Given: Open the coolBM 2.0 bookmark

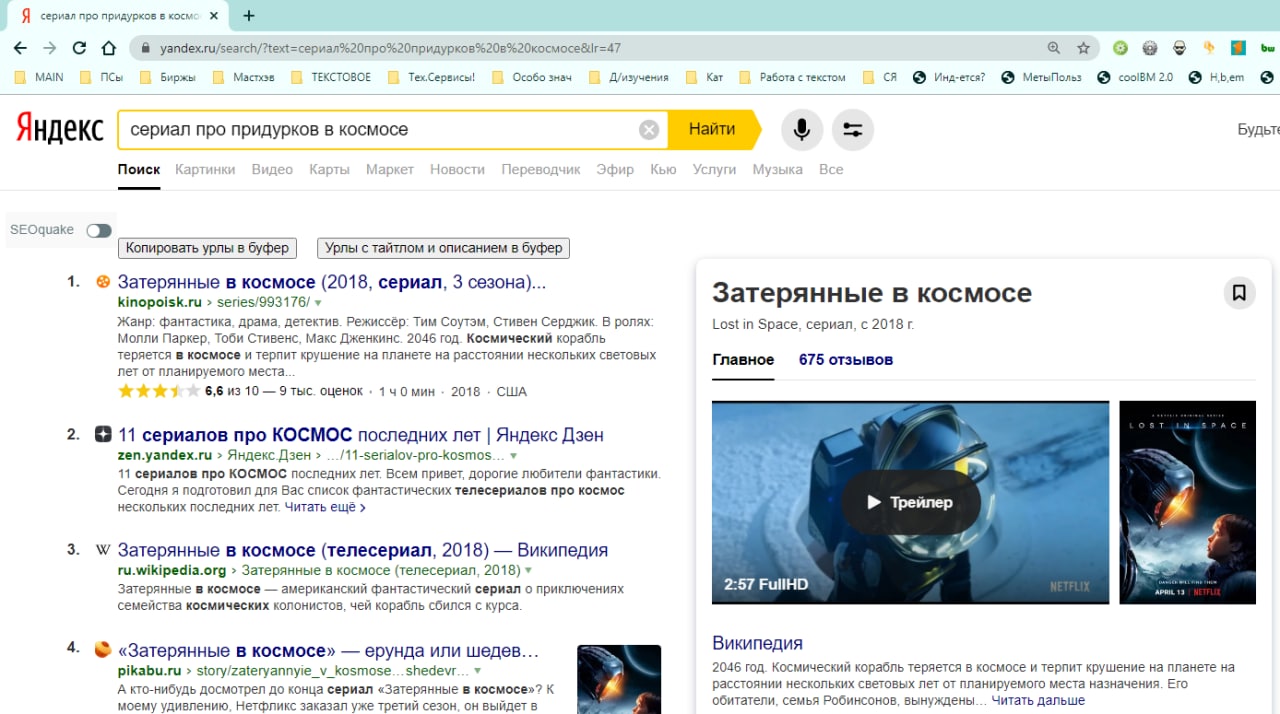Looking at the screenshot, I should 1135,77.
